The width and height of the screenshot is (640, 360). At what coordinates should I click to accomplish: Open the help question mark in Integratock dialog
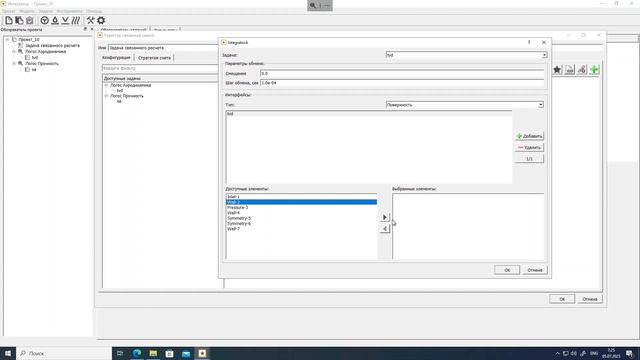pos(529,42)
